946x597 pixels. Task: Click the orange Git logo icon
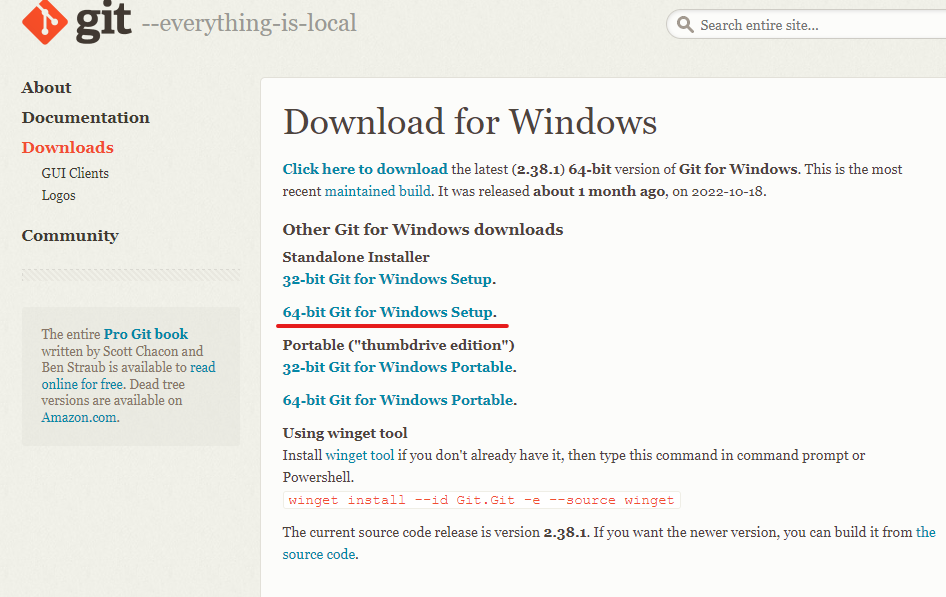[x=45, y=22]
